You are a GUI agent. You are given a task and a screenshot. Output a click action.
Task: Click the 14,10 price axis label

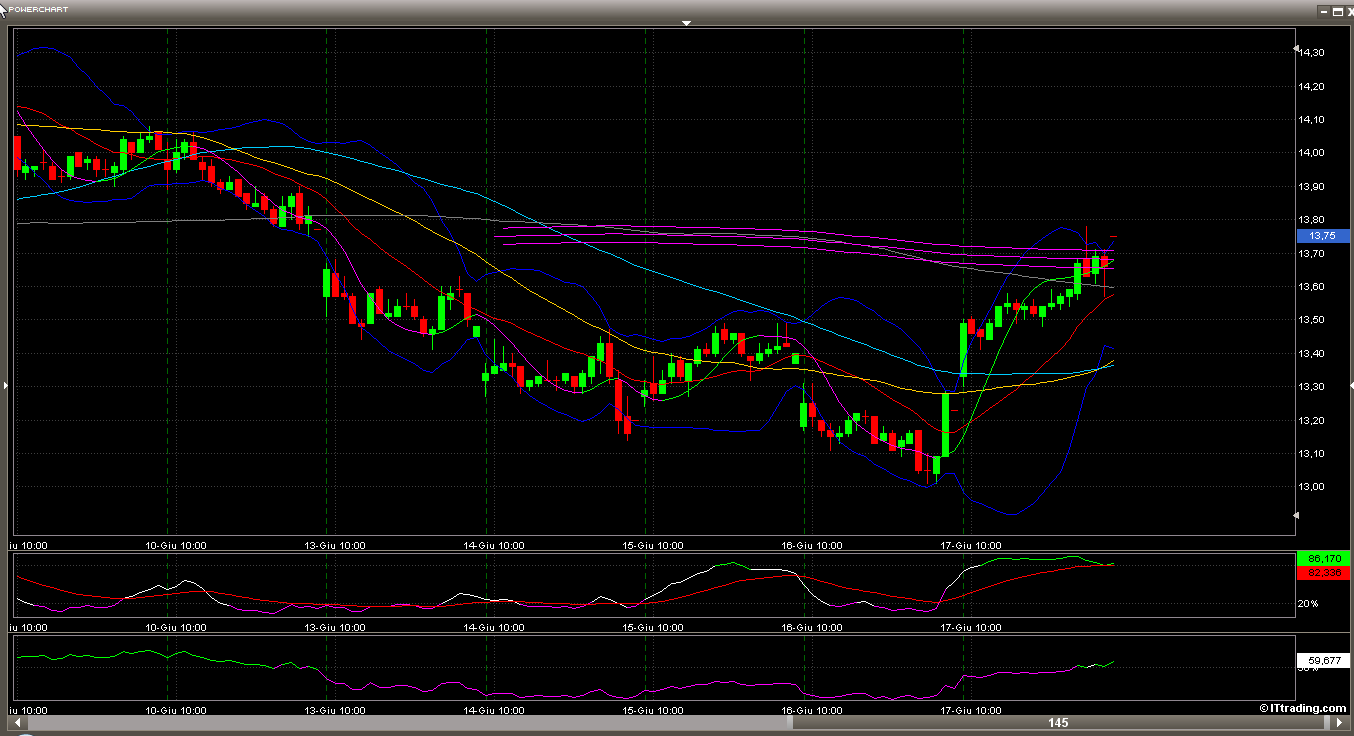1311,119
